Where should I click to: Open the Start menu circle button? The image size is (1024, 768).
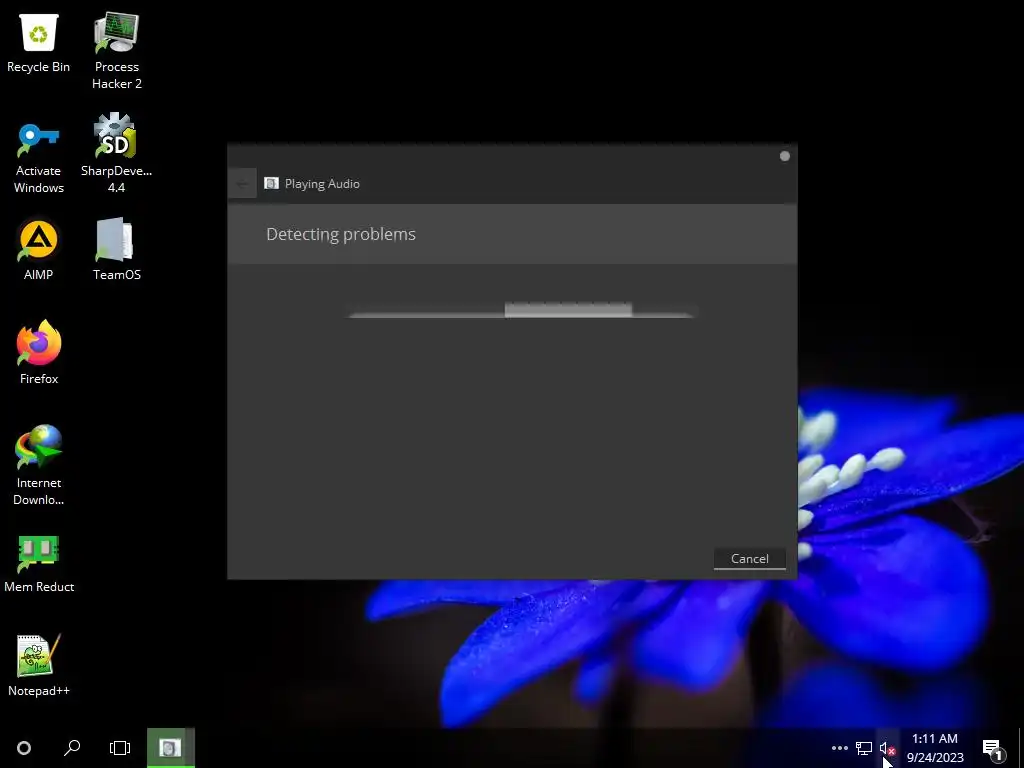(24, 748)
